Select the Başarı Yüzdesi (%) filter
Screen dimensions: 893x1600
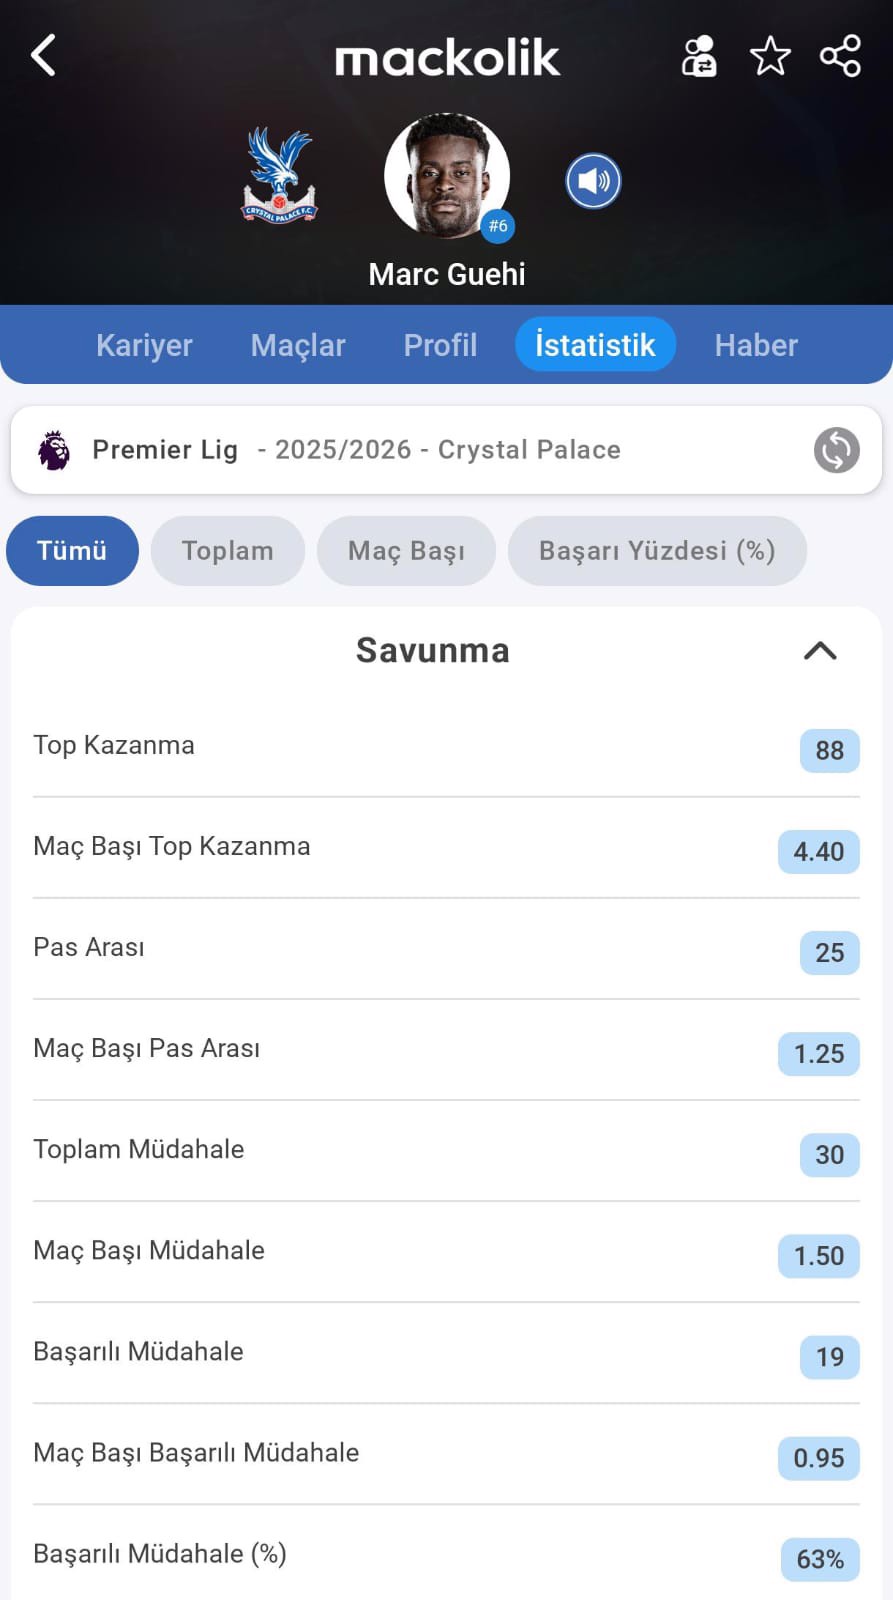coord(657,551)
